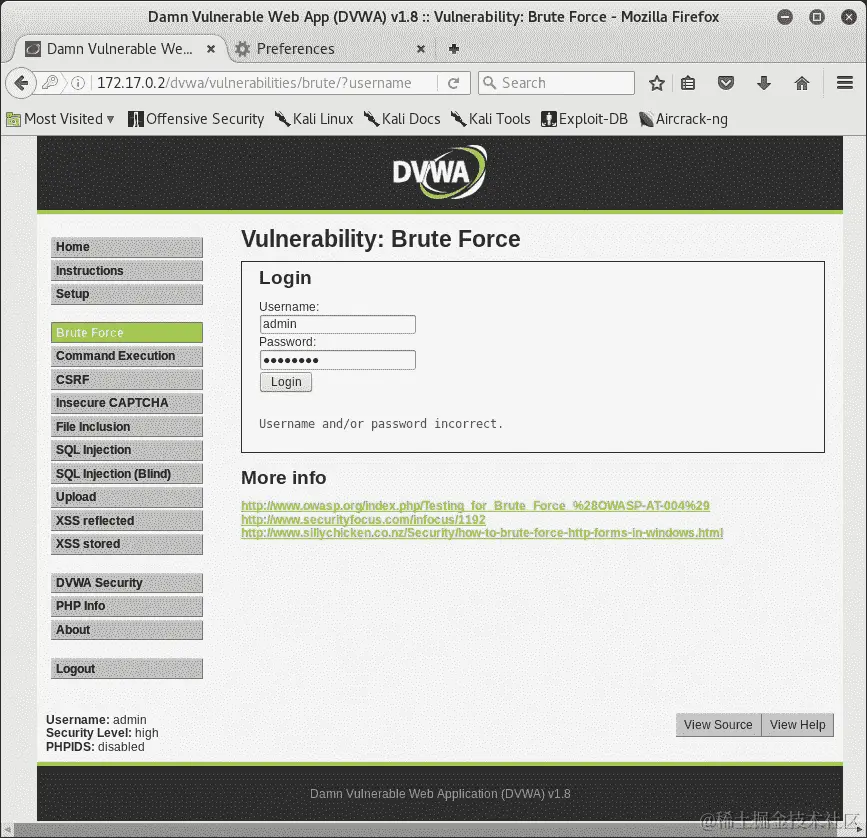Open CSRF vulnerability page
867x838 pixels.
127,380
